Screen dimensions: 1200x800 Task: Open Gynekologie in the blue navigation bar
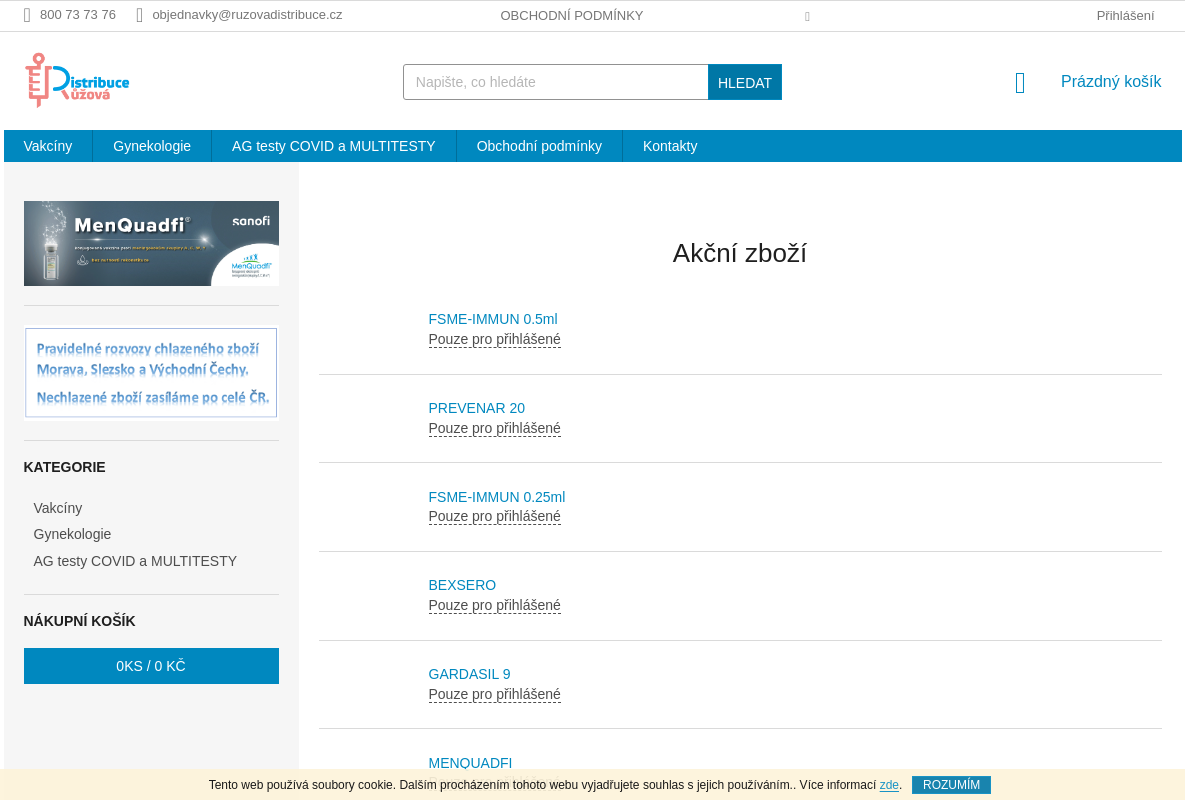[152, 146]
